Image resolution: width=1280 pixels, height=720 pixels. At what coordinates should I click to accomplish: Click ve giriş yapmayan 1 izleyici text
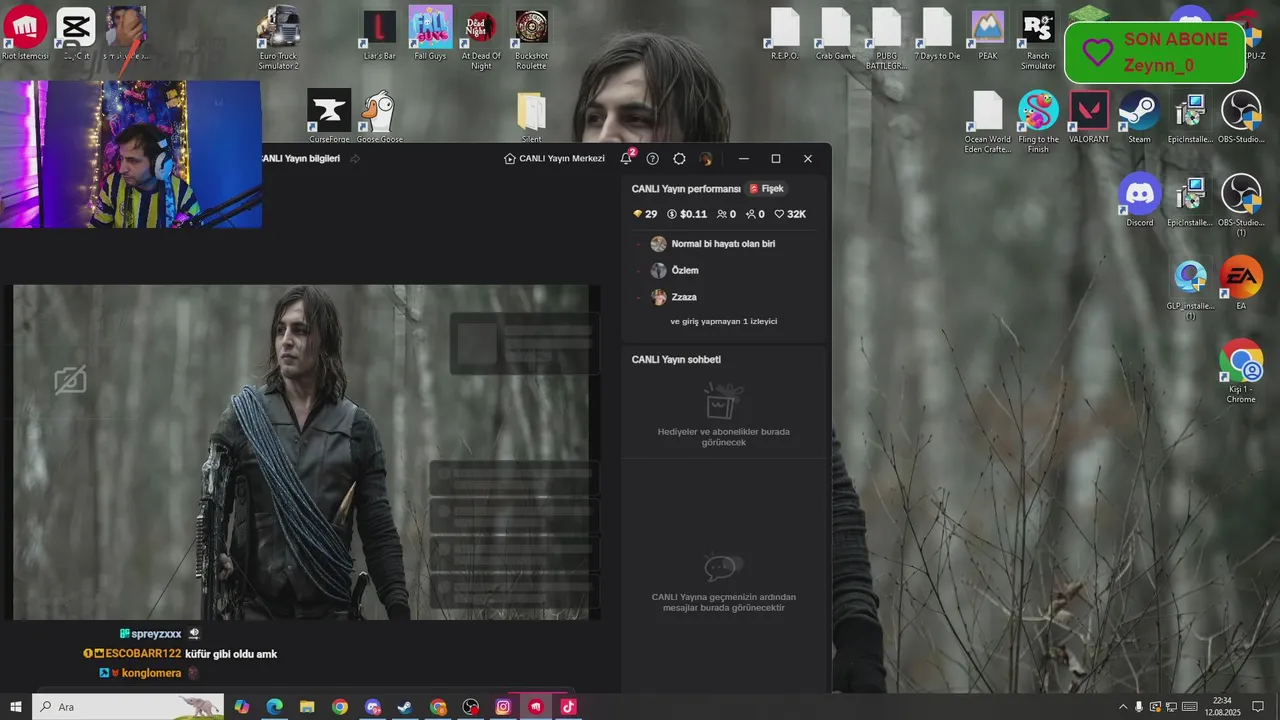723,321
